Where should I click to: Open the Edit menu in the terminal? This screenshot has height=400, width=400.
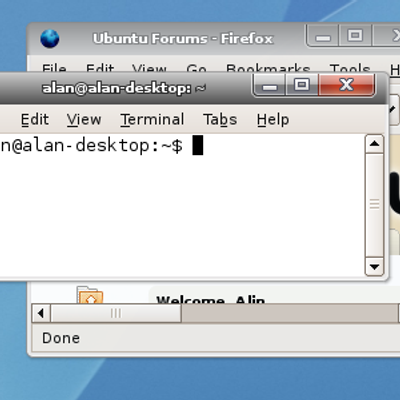point(35,119)
